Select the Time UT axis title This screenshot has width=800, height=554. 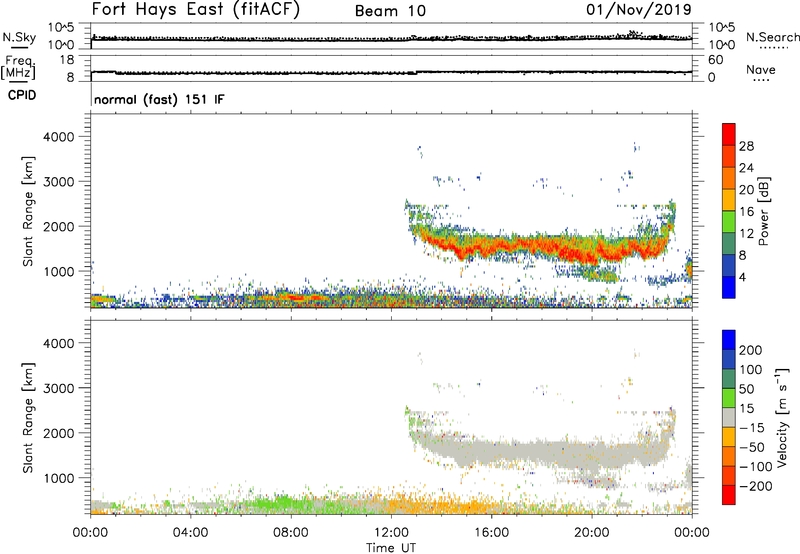coord(391,548)
